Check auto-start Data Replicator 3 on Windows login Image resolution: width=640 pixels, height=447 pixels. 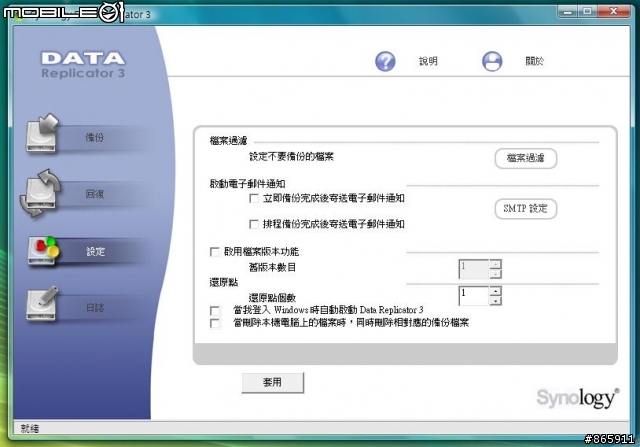[x=215, y=311]
